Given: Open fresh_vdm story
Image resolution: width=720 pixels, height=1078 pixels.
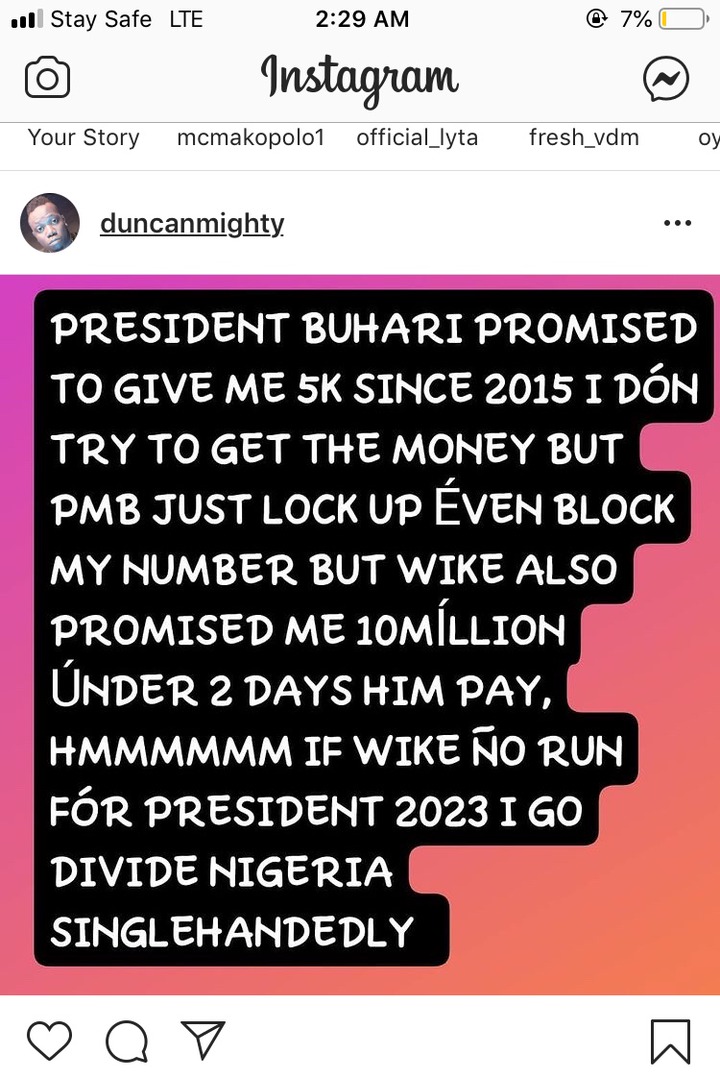Looking at the screenshot, I should (584, 138).
